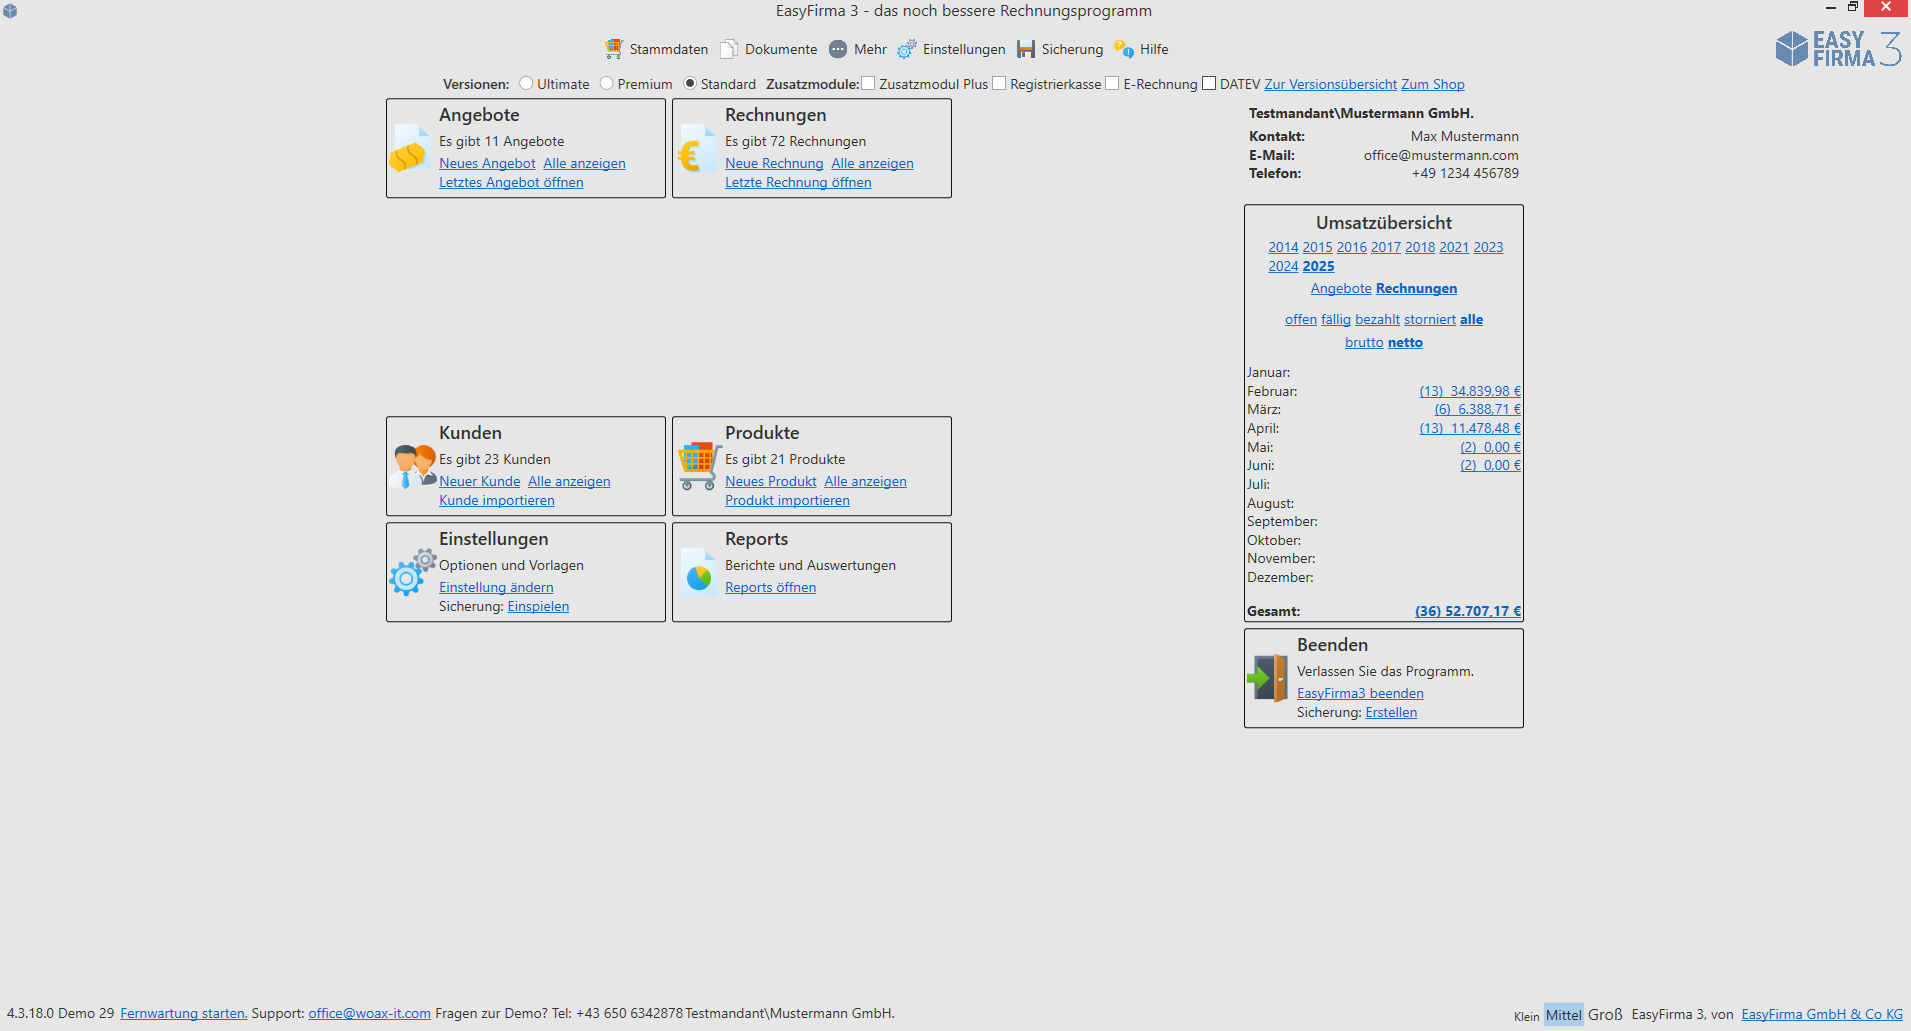Select the Standard version radio button
The image size is (1911, 1031).
click(x=689, y=84)
